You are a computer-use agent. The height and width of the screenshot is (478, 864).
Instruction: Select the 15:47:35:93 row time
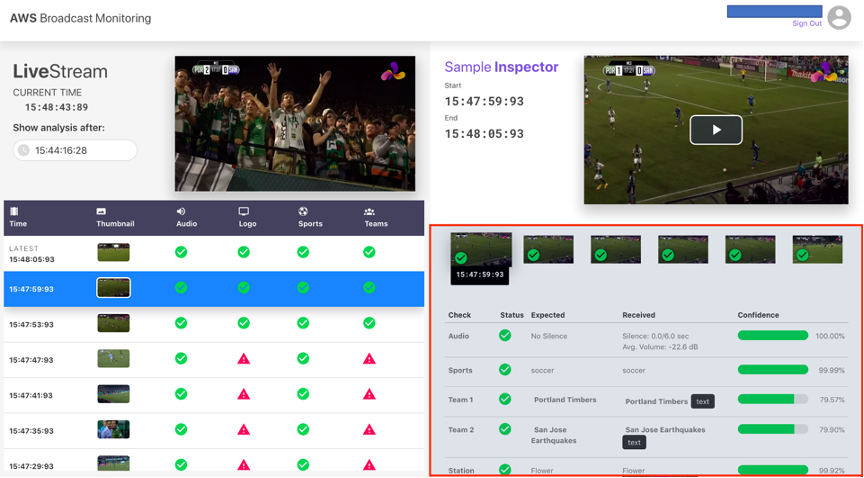(31, 431)
